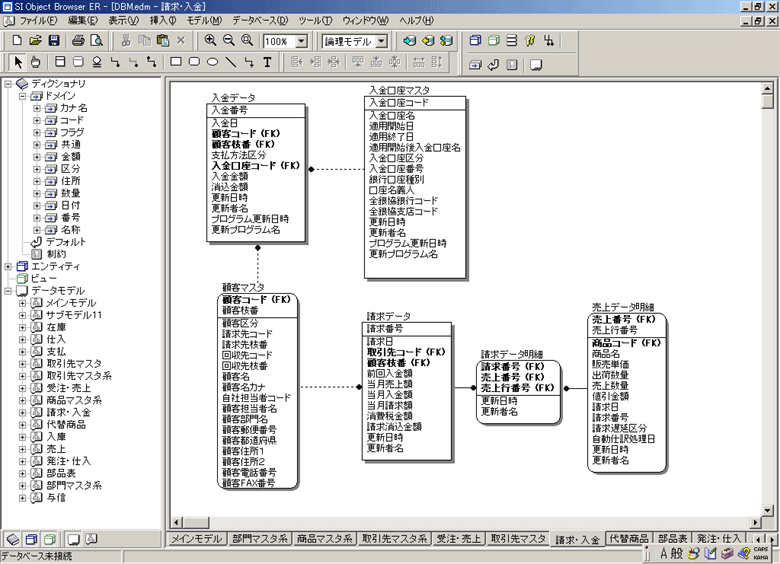Open the モデル(M) menu
The image size is (780, 564).
pyautogui.click(x=204, y=20)
